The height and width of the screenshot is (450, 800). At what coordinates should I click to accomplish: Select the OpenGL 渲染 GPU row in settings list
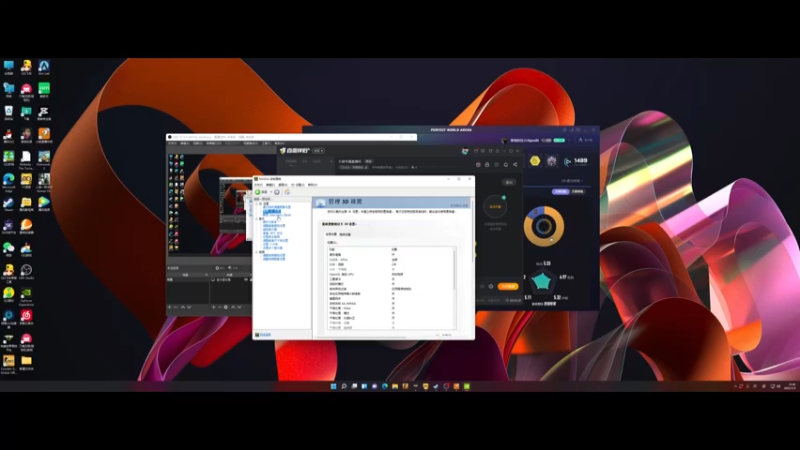(x=391, y=274)
